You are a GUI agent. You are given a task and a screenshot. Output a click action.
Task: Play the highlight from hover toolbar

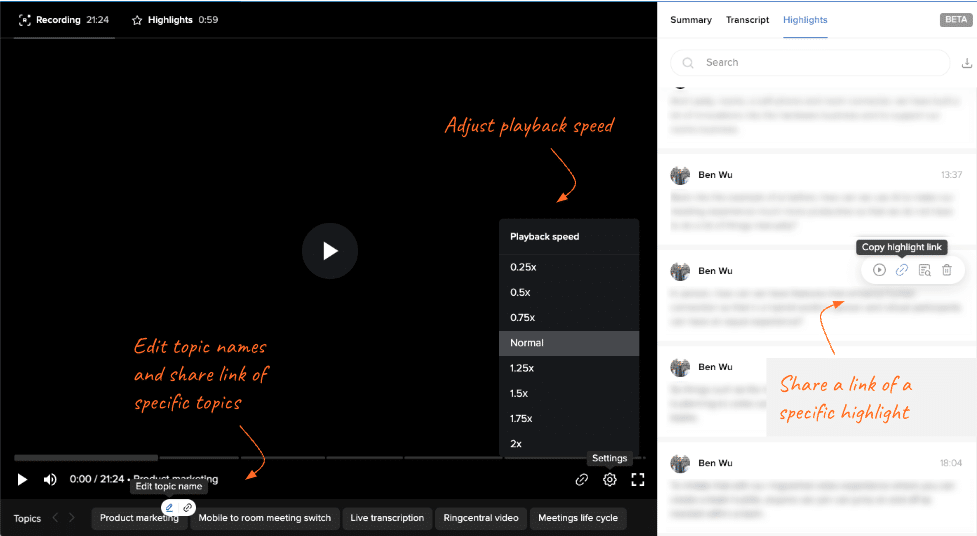click(x=879, y=270)
